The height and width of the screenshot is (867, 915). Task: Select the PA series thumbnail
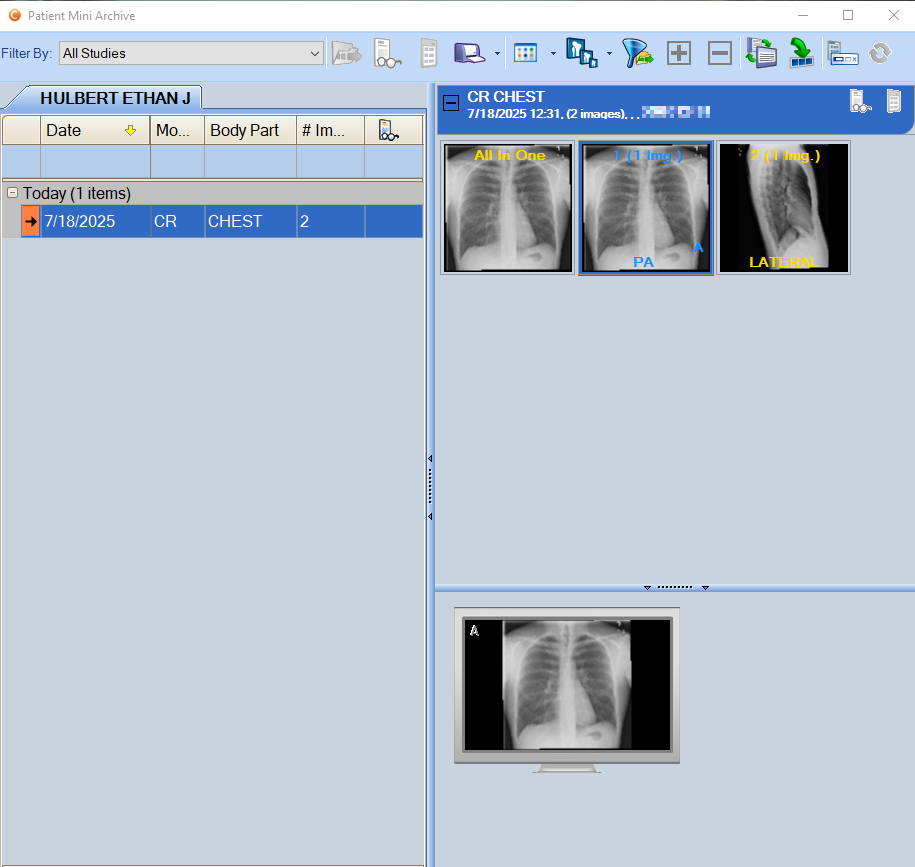646,208
